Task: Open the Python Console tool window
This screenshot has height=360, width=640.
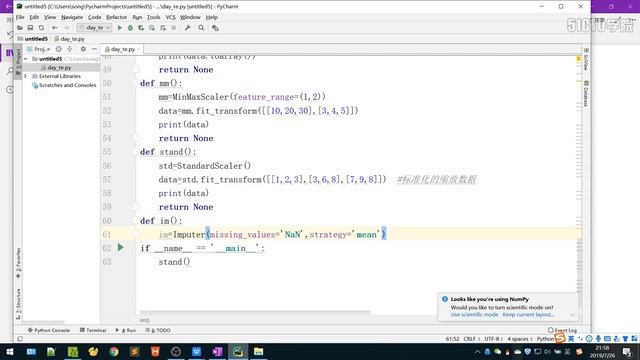Action: [x=49, y=330]
